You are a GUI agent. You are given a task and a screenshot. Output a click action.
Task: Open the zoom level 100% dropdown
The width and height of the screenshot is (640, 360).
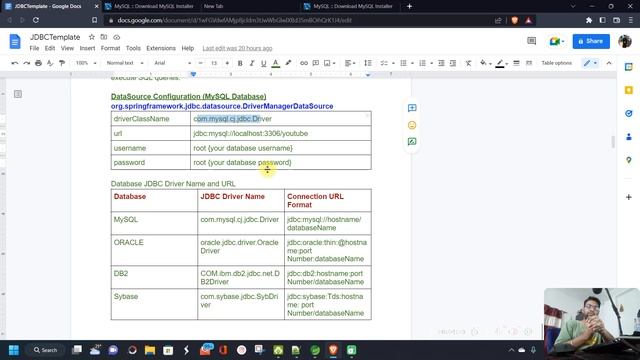click(86, 63)
